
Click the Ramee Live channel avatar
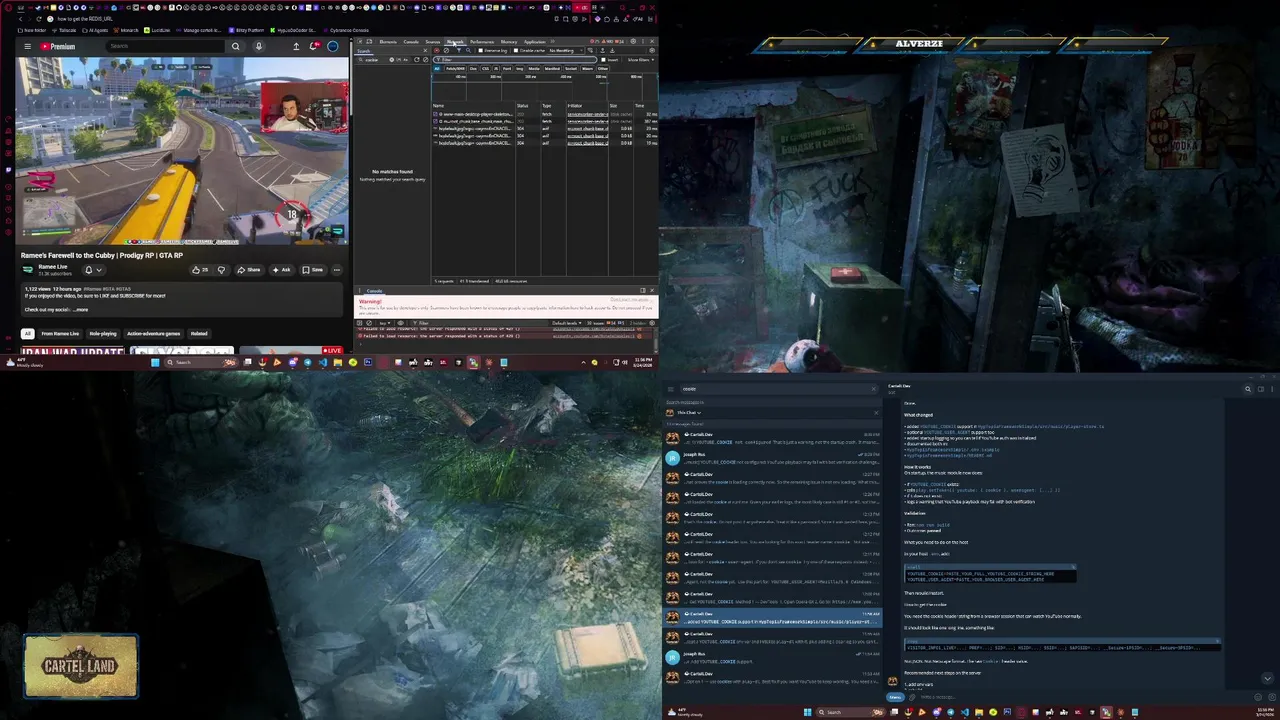coord(28,269)
